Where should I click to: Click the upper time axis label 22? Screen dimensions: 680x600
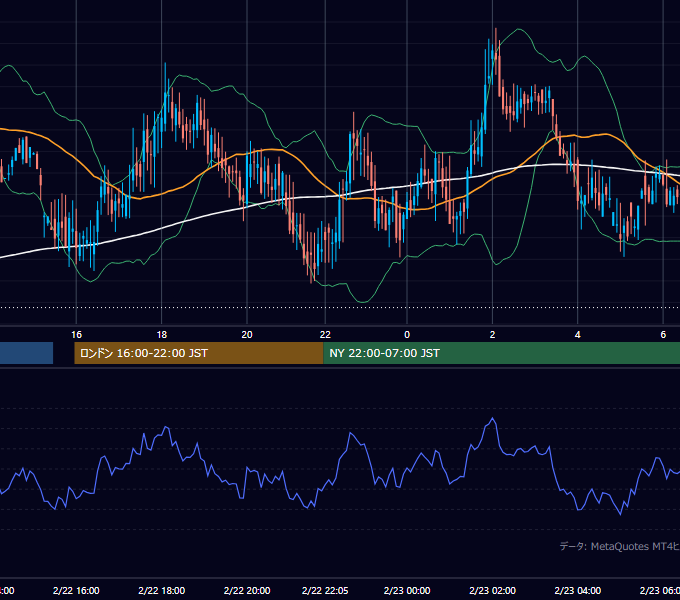coord(325,335)
